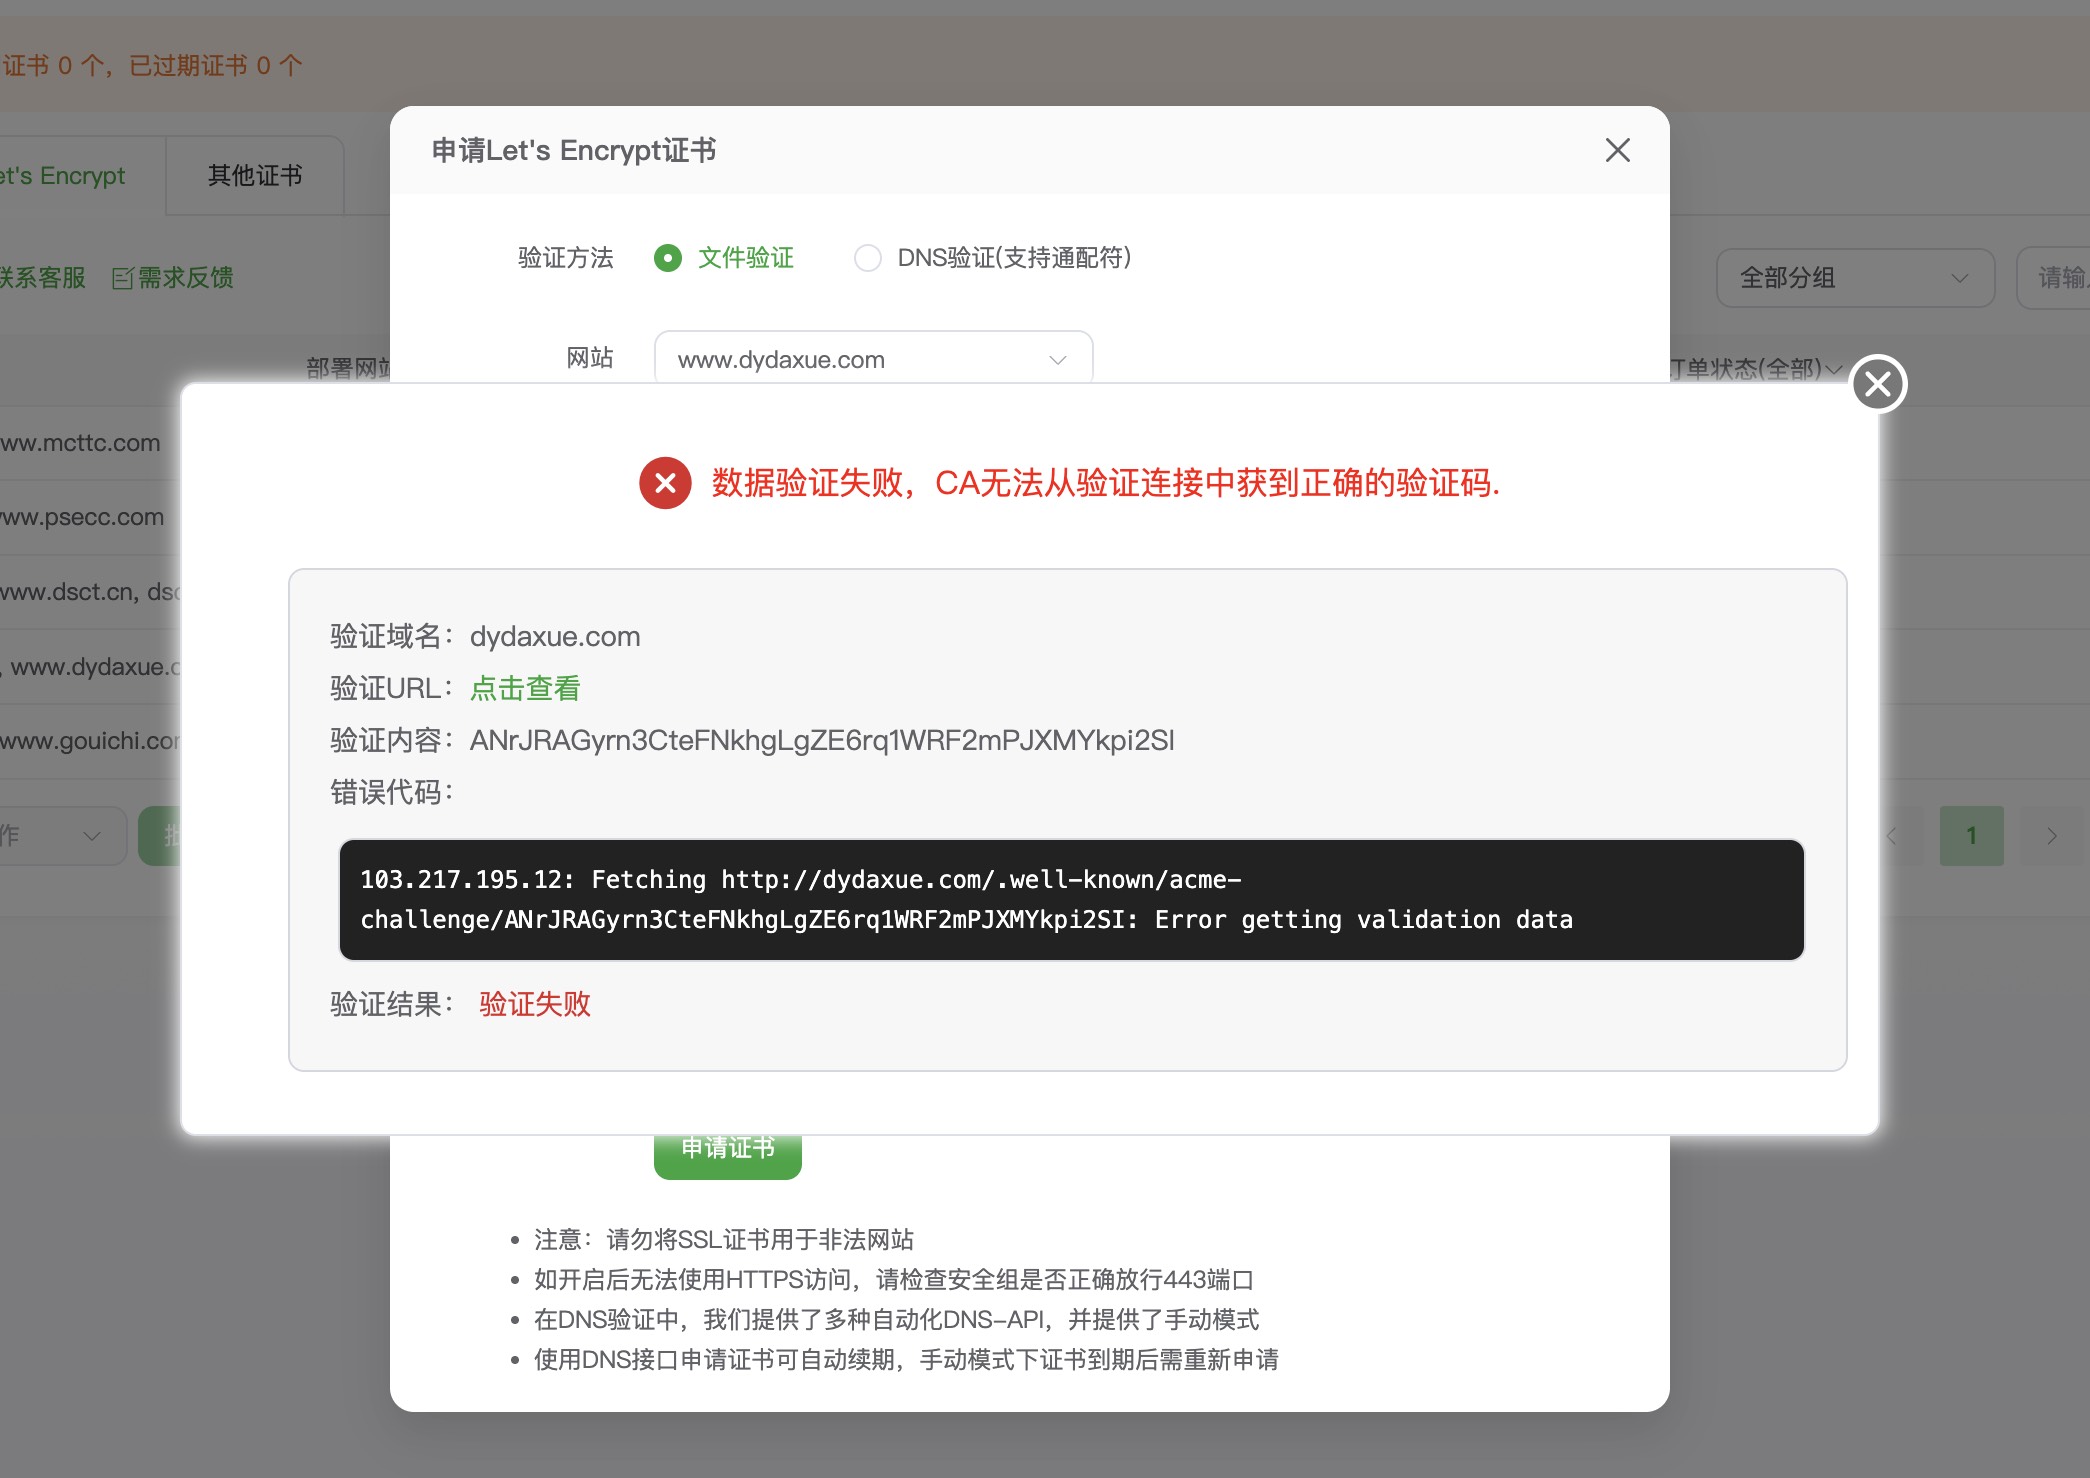The width and height of the screenshot is (2090, 1478).
Task: Go to next page arrow
Action: 2051,836
